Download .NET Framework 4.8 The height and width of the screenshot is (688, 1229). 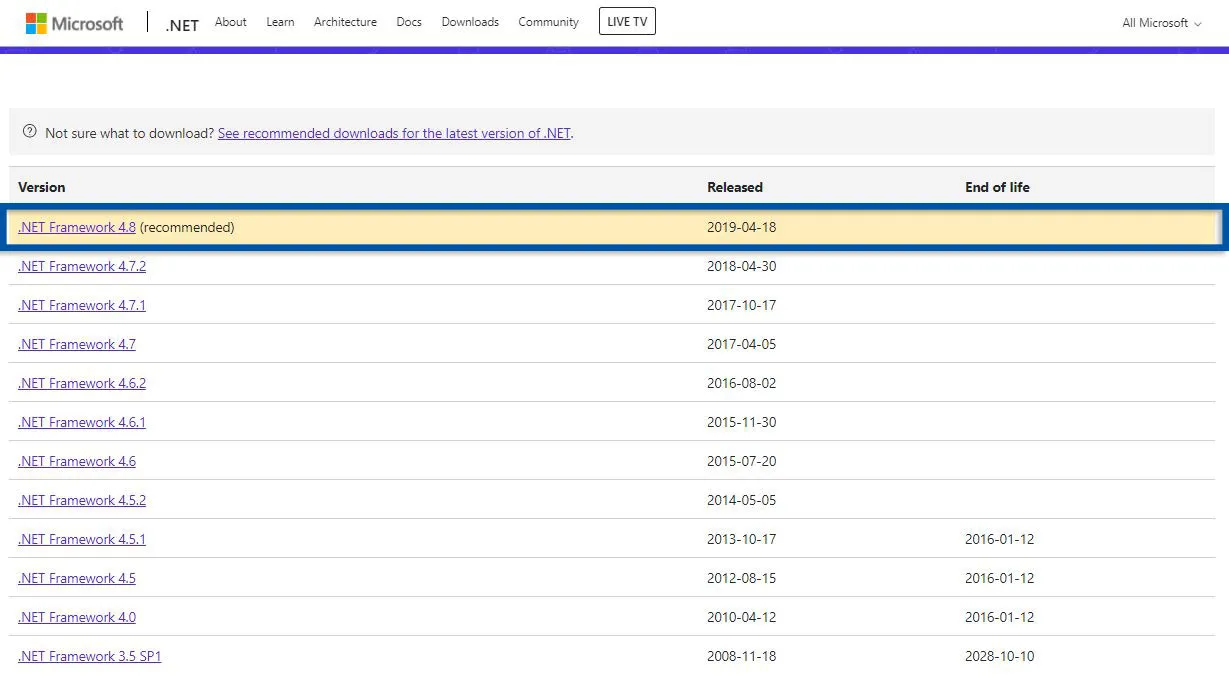[76, 227]
